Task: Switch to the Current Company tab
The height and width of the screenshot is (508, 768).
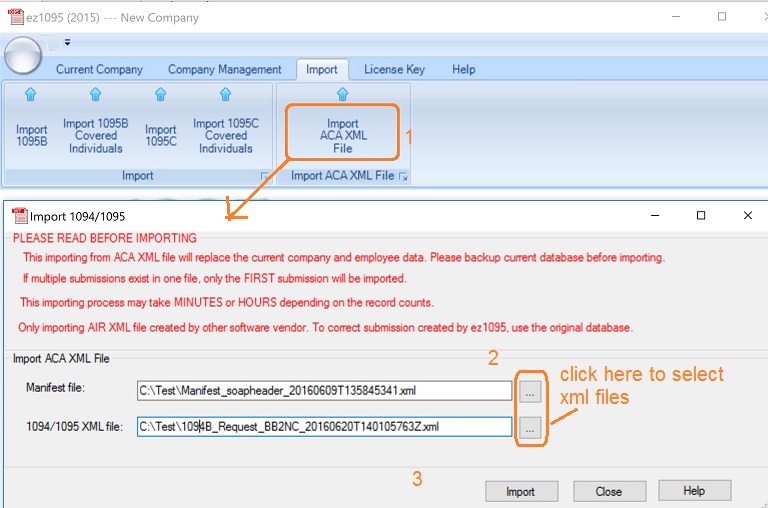Action: (x=99, y=69)
